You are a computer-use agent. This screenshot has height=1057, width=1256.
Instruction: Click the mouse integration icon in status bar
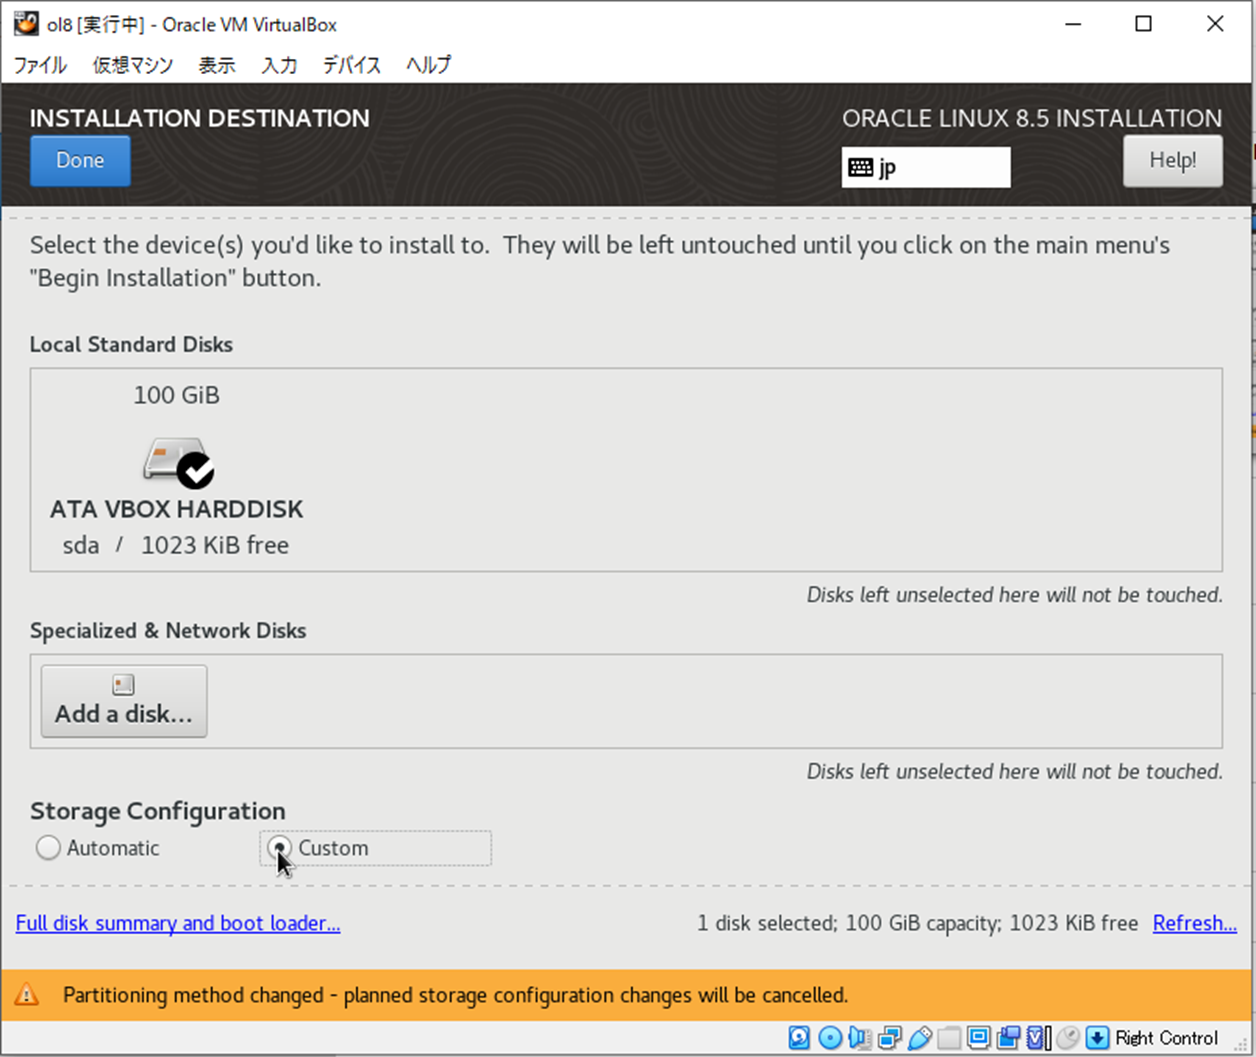(x=1067, y=1038)
